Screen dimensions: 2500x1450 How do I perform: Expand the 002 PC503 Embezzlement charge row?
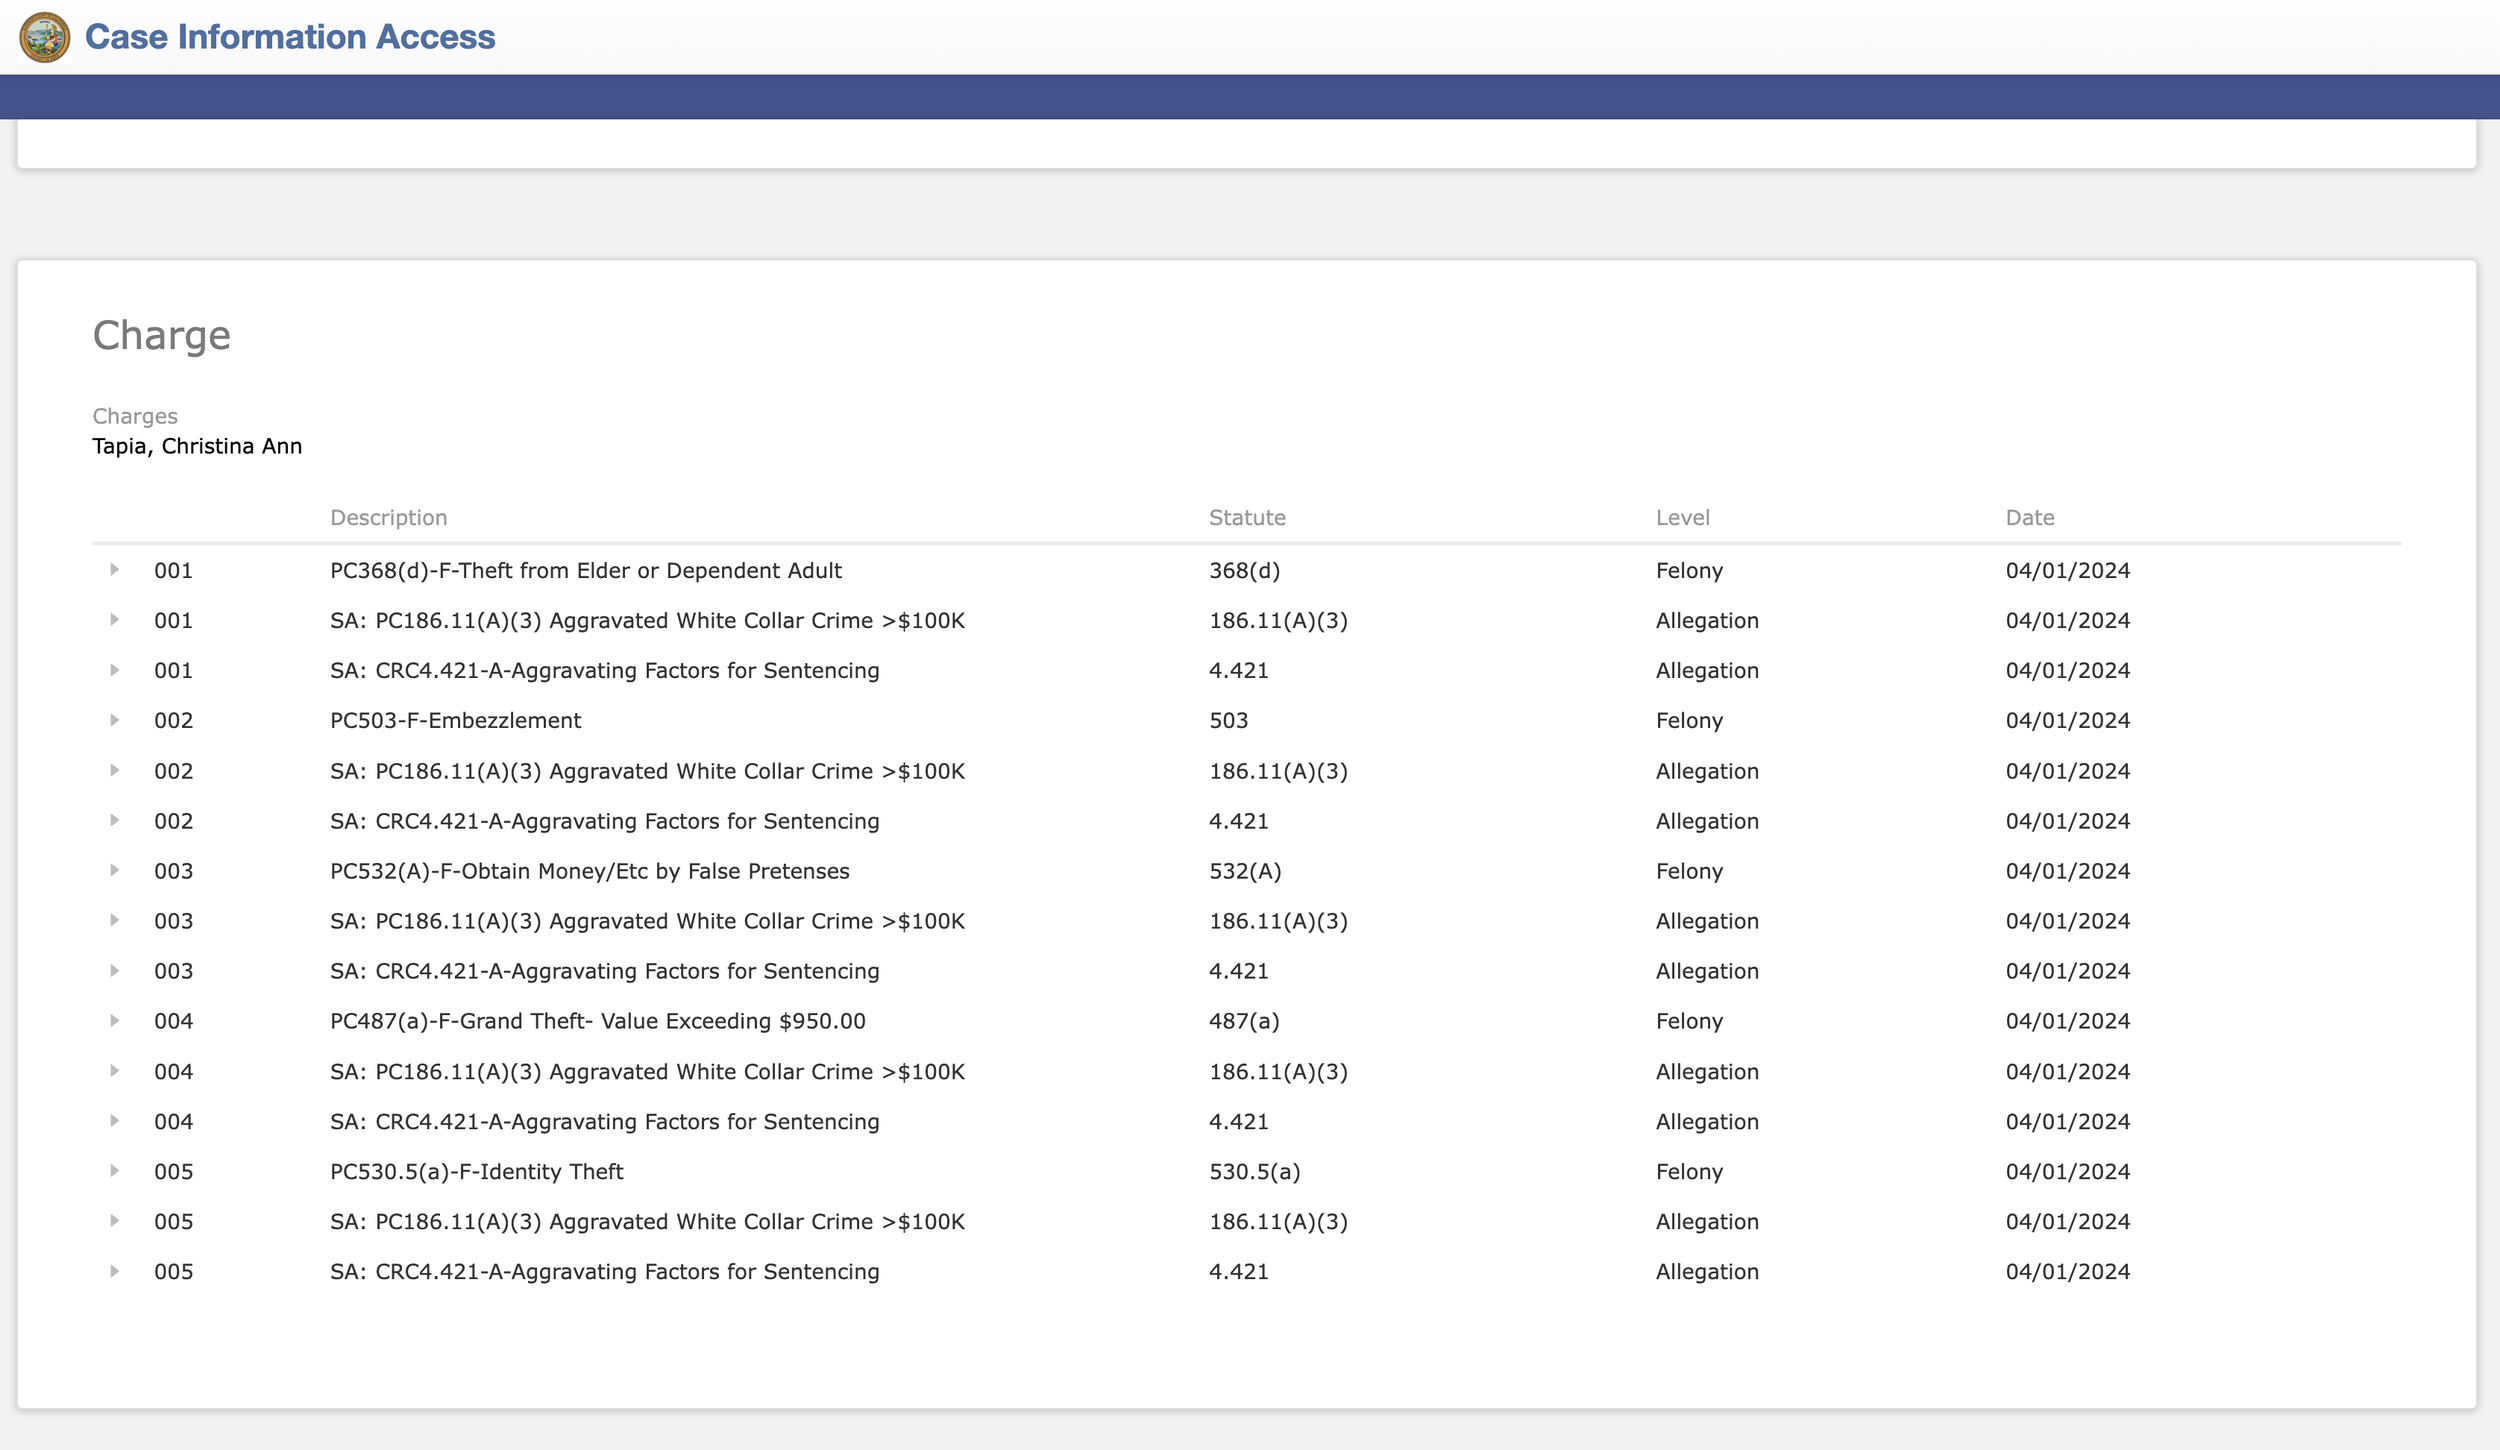(x=115, y=720)
